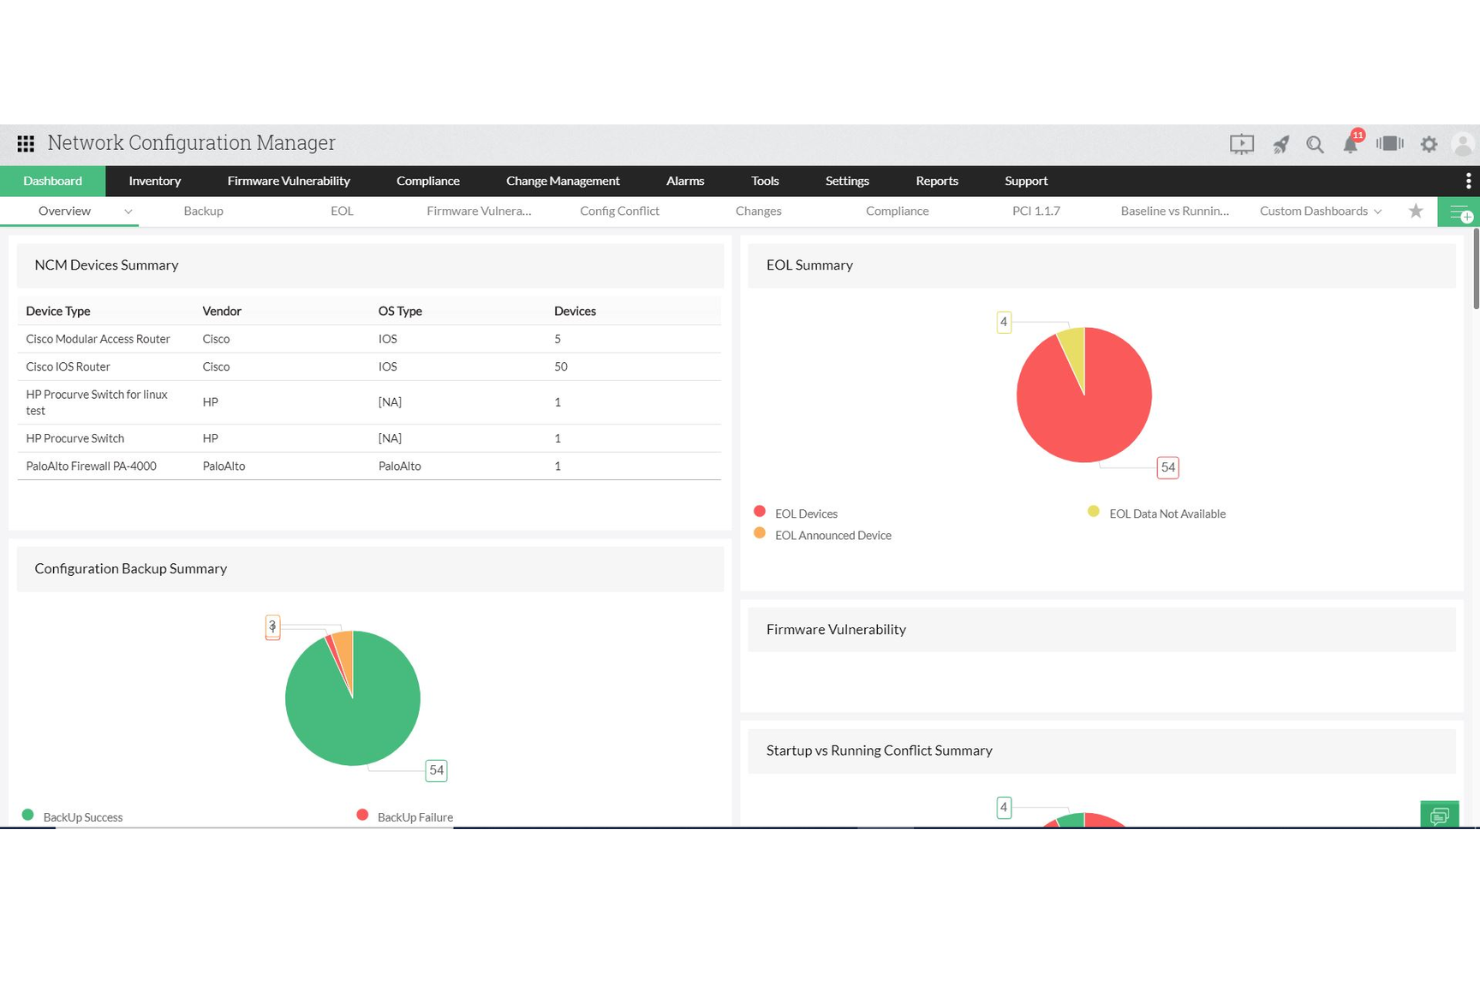Switch to the Inventory menu
Image resolution: width=1480 pixels, height=987 pixels.
pos(154,181)
